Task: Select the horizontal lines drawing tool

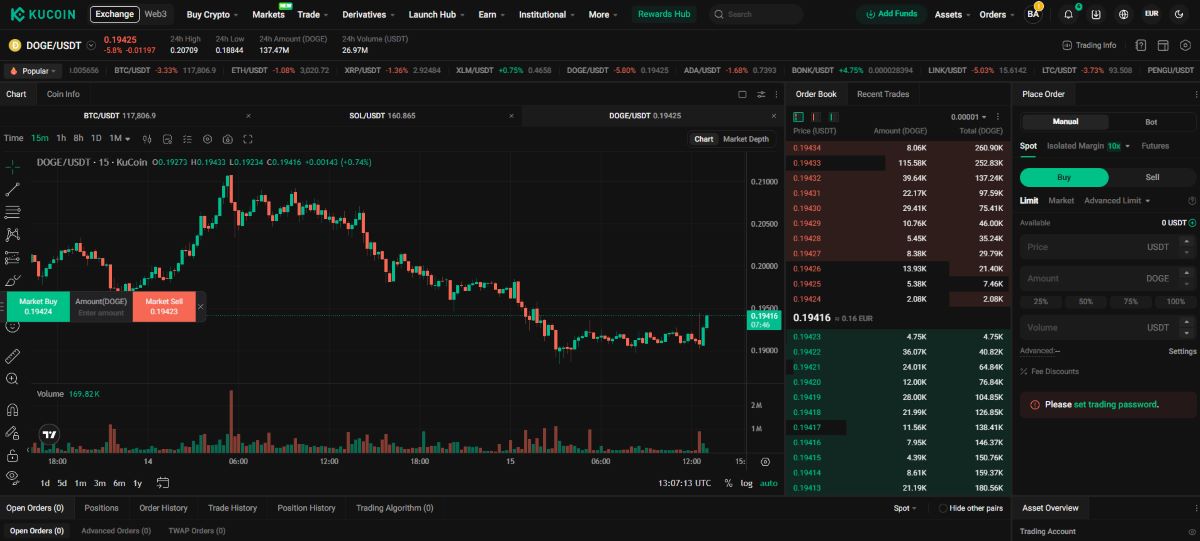Action: coord(12,212)
